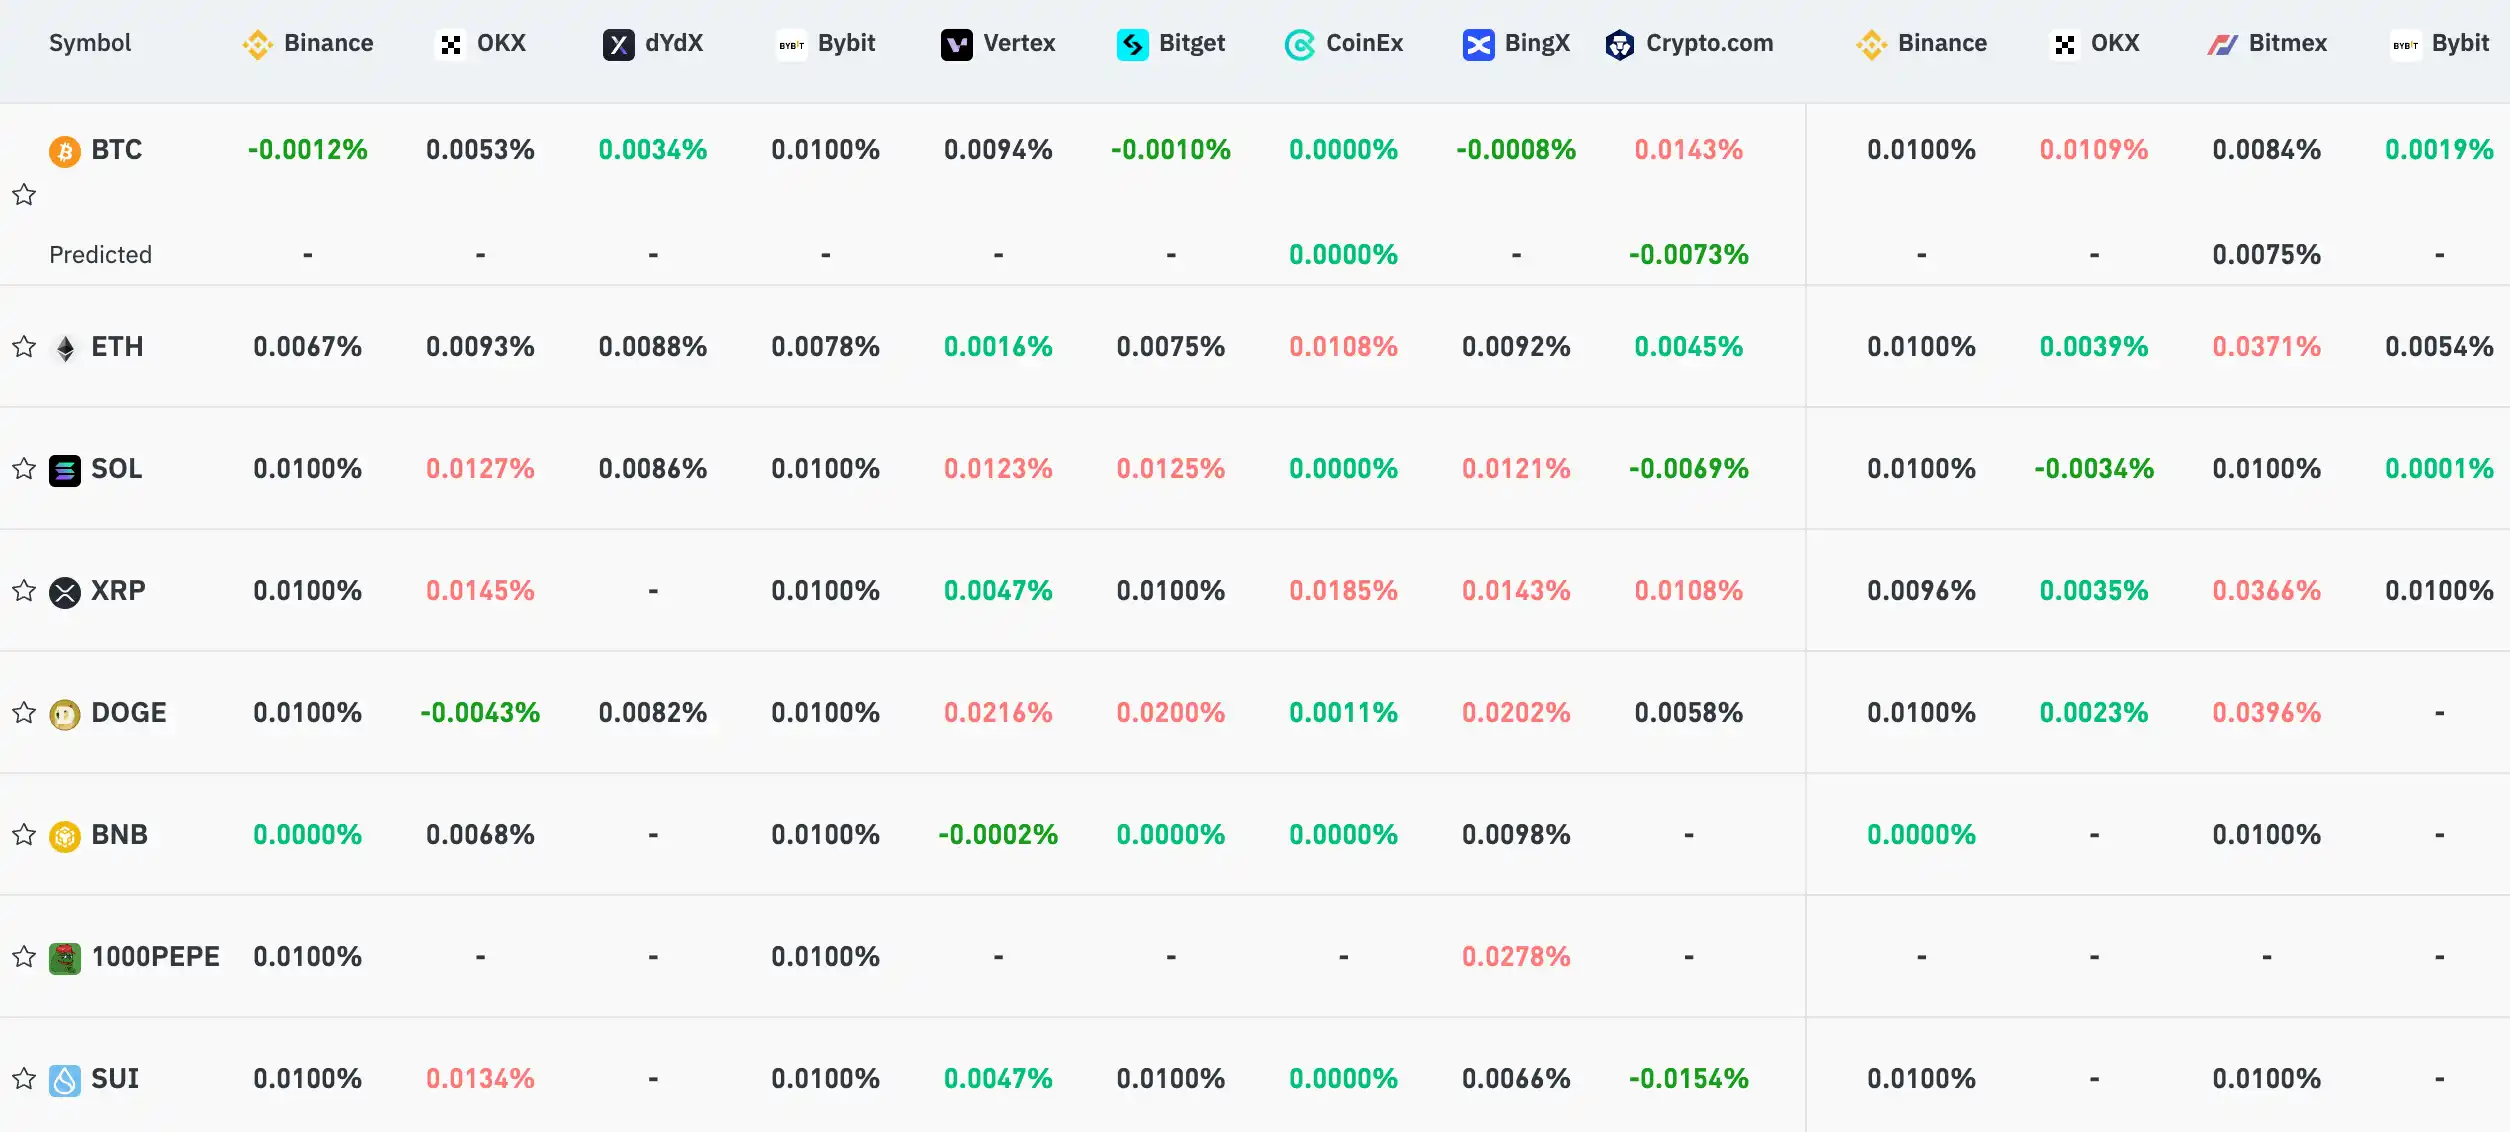
Task: Click BTC's Crypto.com rate 0.0143%
Action: [1689, 150]
